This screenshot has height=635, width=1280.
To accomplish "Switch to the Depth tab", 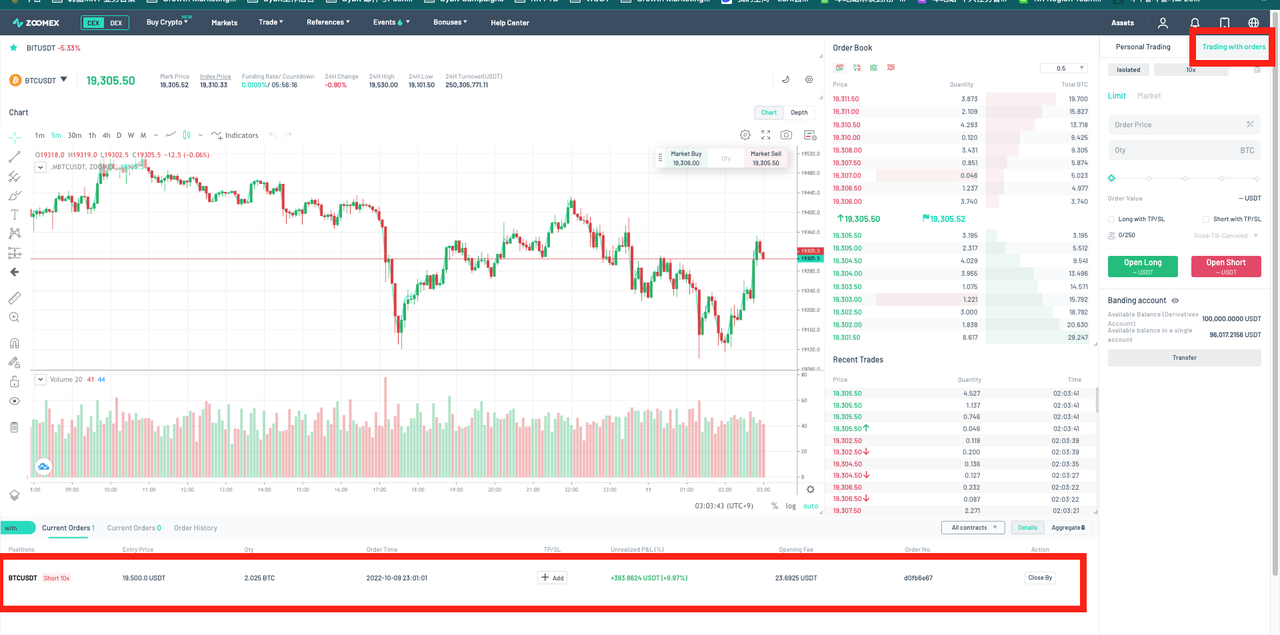I will [x=798, y=112].
